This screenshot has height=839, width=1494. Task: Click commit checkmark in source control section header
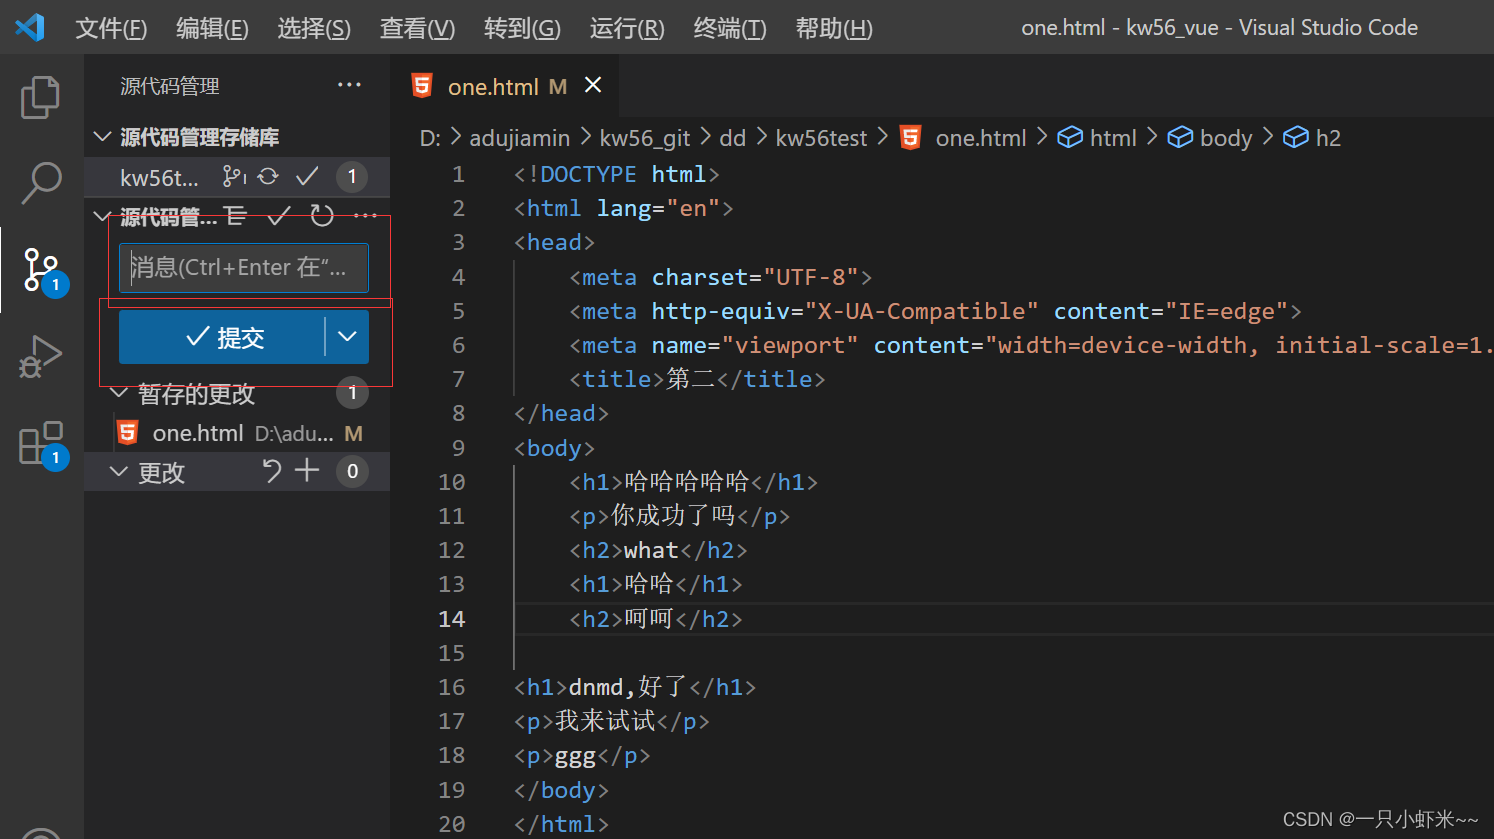(279, 215)
